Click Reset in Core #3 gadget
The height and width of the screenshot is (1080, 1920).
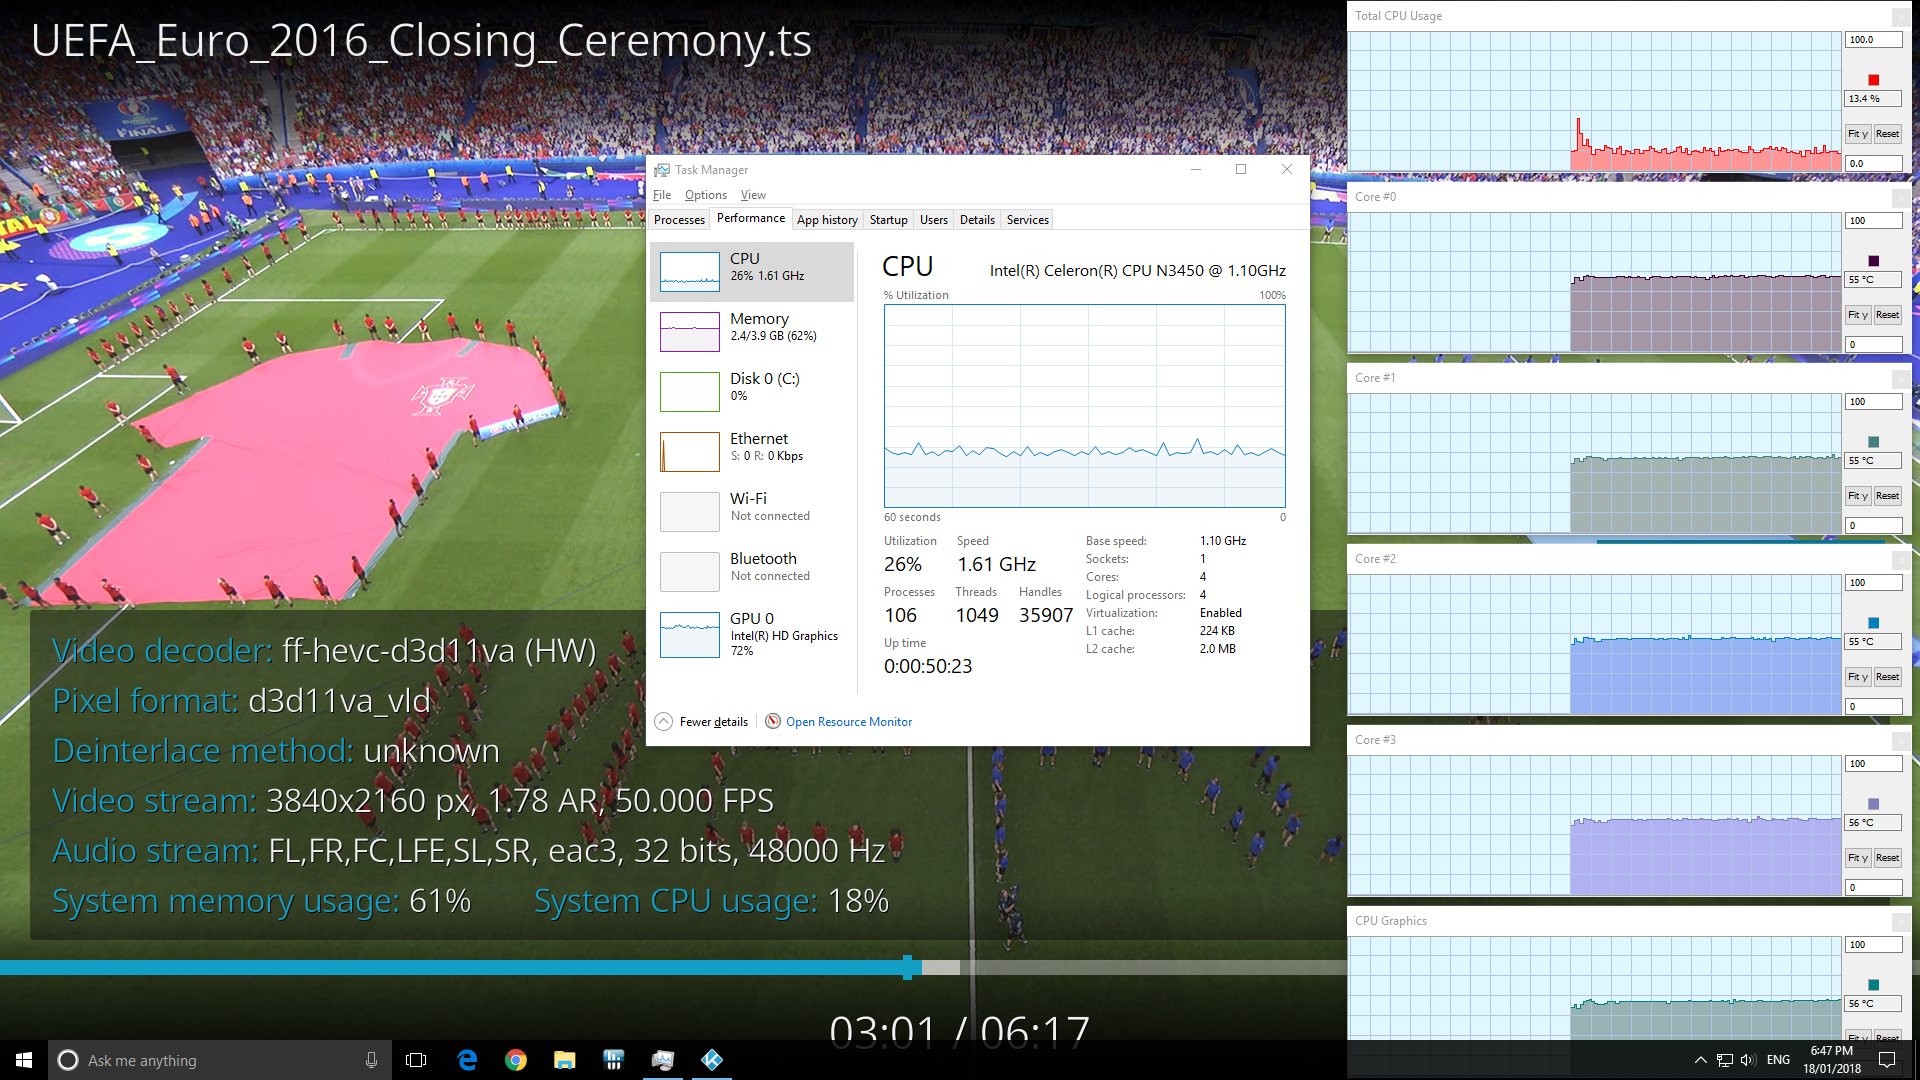pos(1887,858)
